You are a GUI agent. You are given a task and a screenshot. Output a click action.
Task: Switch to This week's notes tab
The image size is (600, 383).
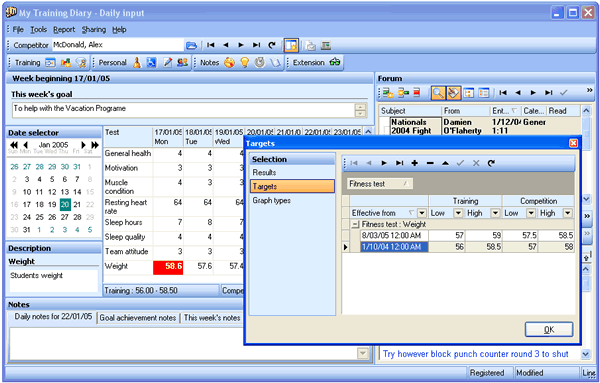coord(212,318)
